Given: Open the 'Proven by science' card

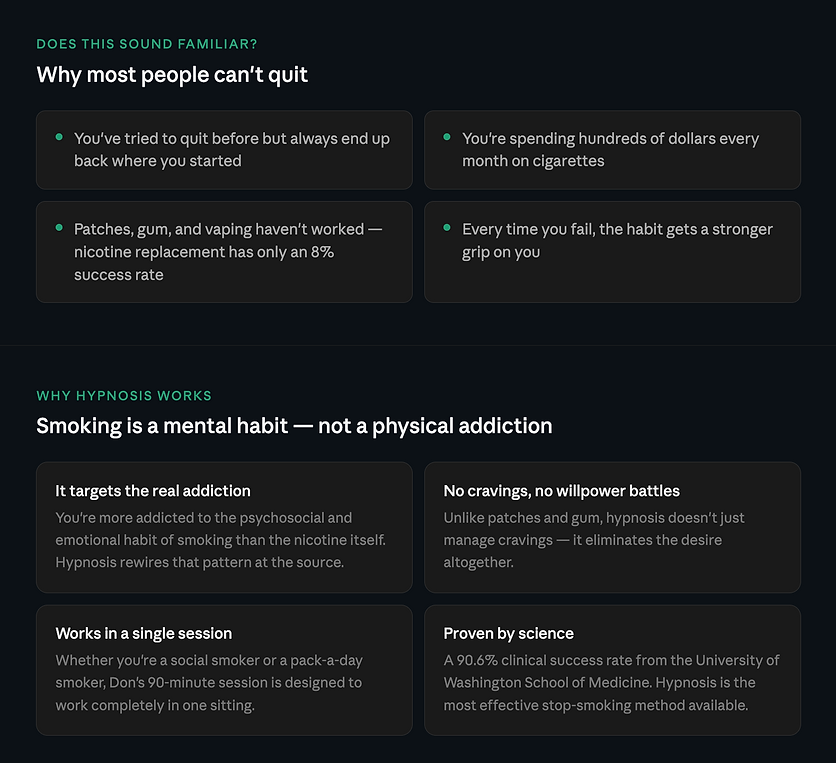Looking at the screenshot, I should [x=612, y=670].
